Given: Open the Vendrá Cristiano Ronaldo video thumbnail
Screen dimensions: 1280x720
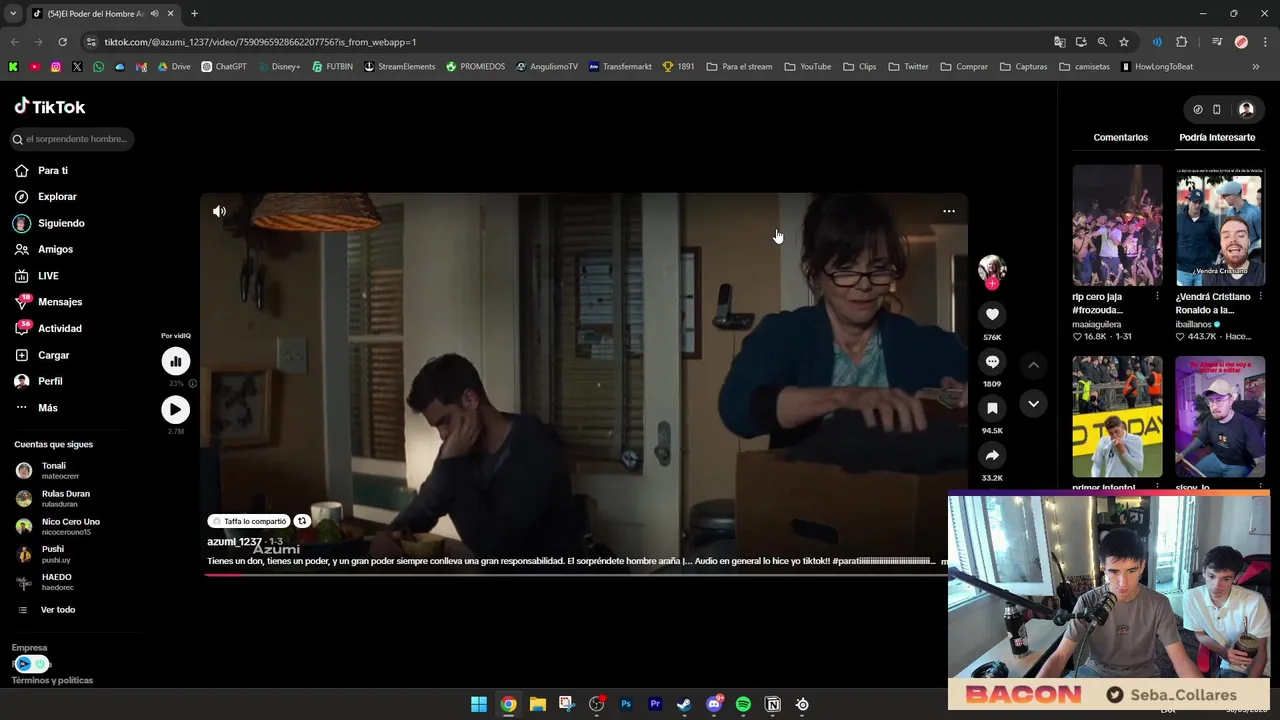Looking at the screenshot, I should (1220, 226).
